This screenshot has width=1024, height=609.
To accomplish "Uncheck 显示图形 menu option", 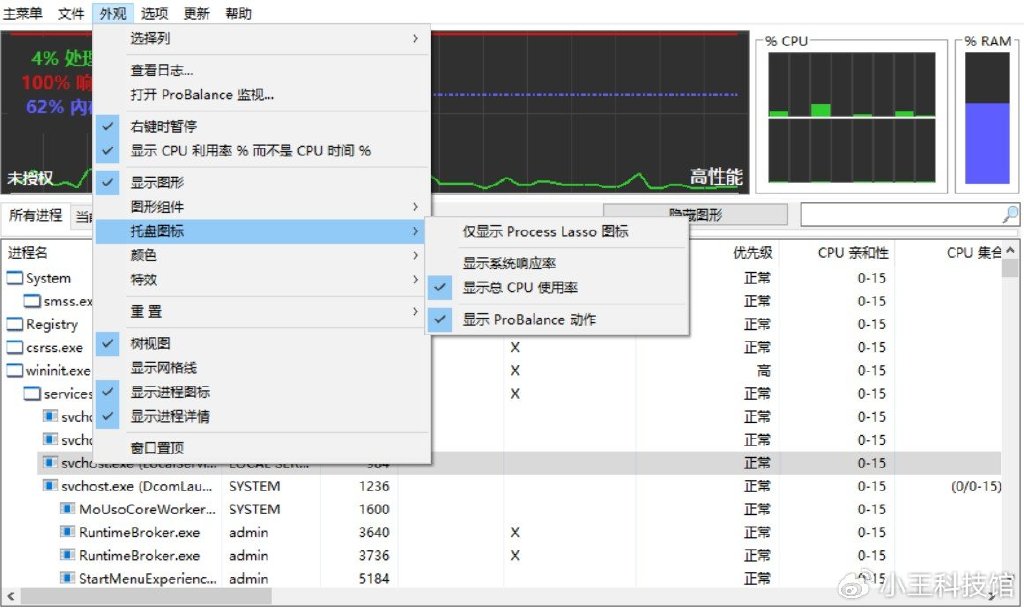I will [262, 182].
